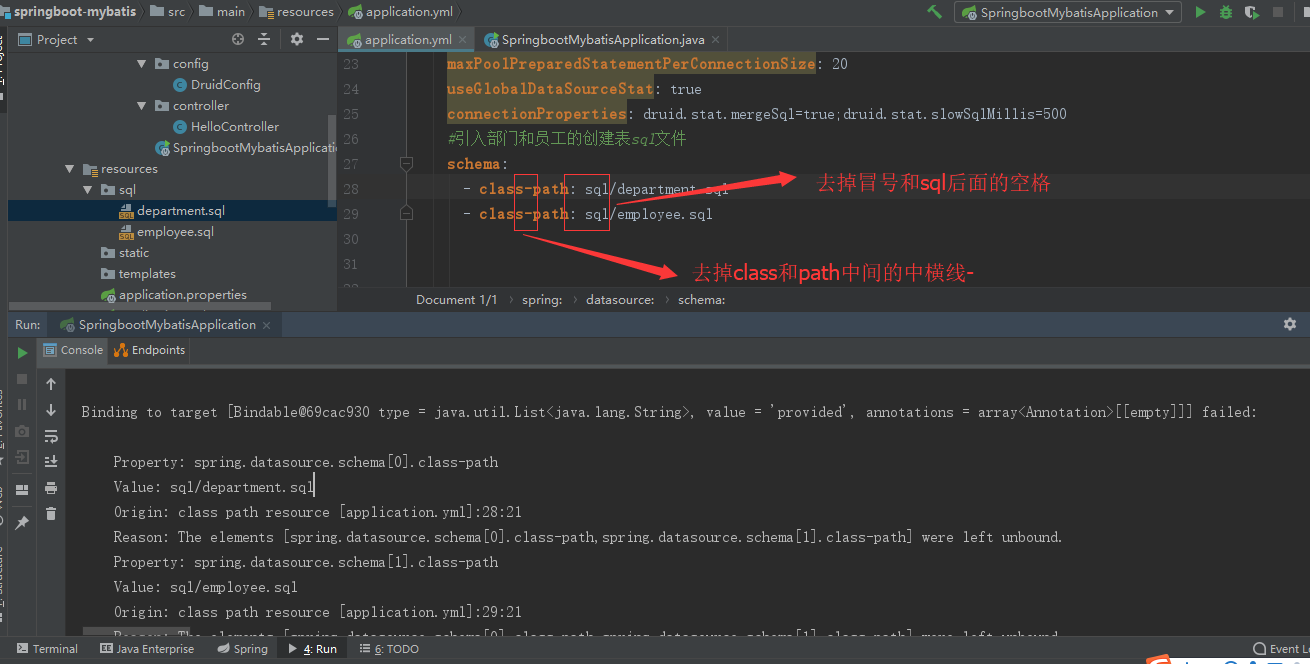
Task: Click camera dump threads icon
Action: point(22,431)
